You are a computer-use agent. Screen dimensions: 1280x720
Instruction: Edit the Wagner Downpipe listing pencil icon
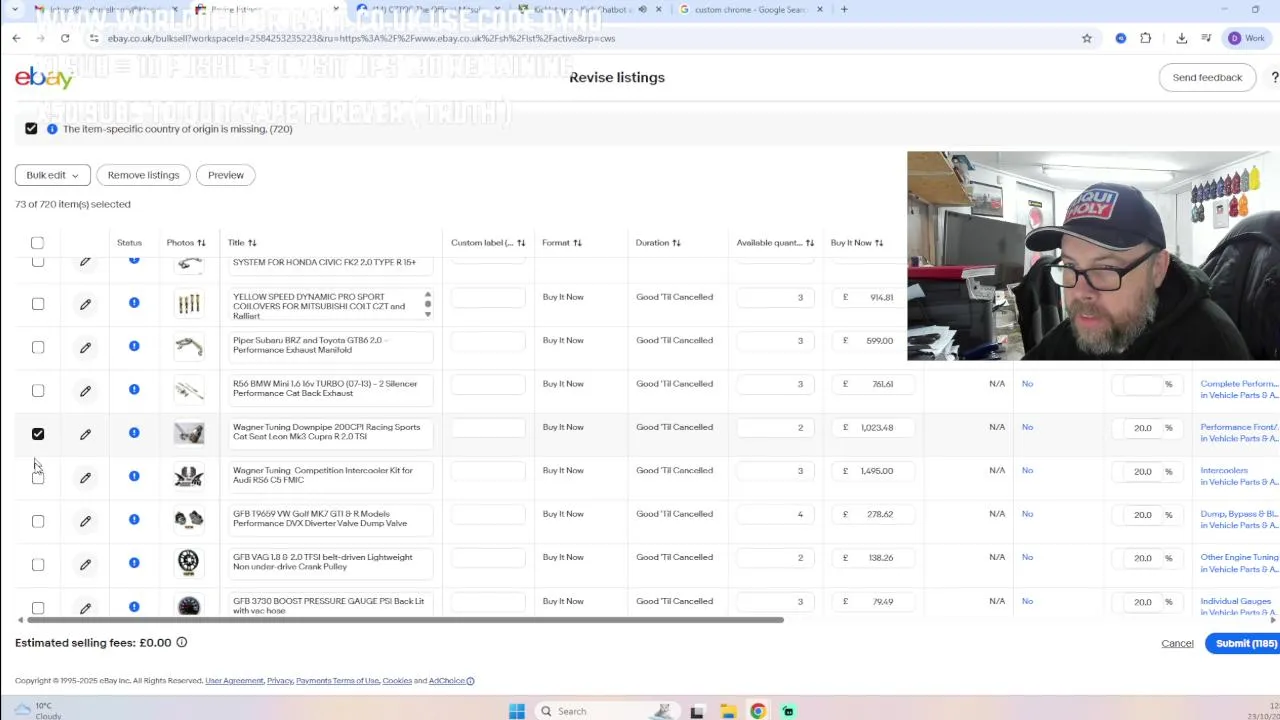click(x=85, y=434)
